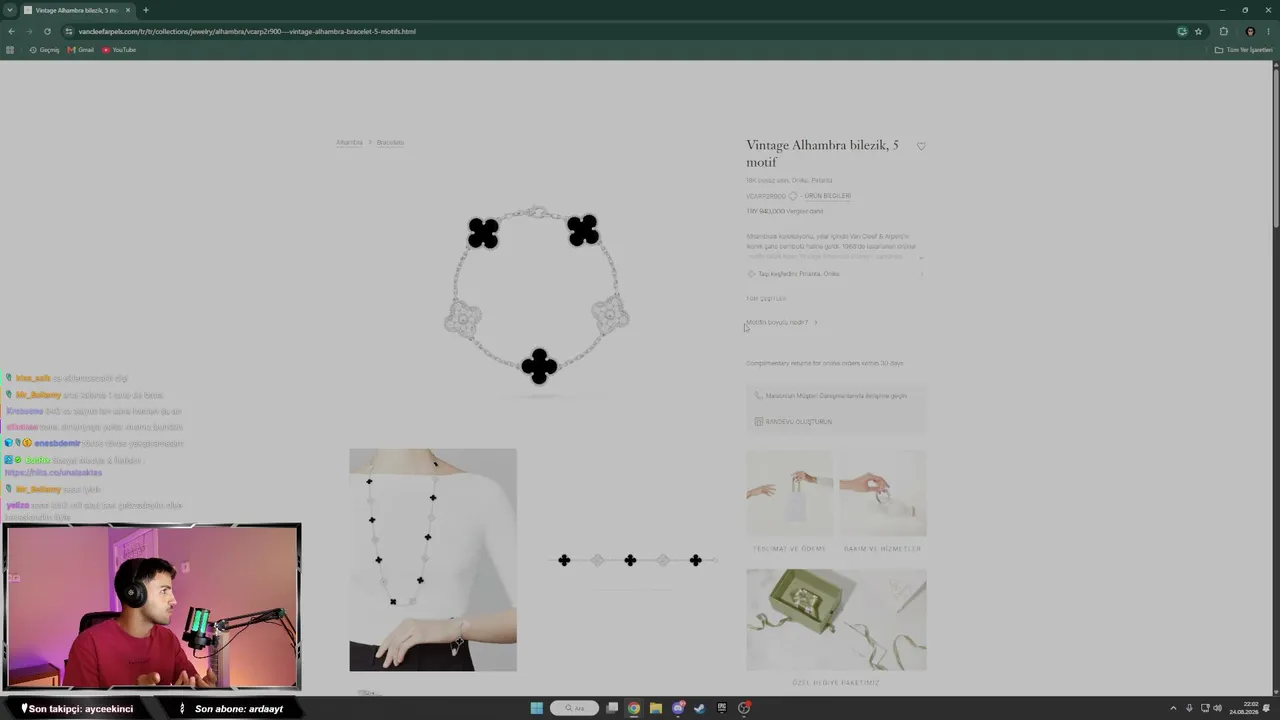Open the model wearing necklace photo

(433, 560)
